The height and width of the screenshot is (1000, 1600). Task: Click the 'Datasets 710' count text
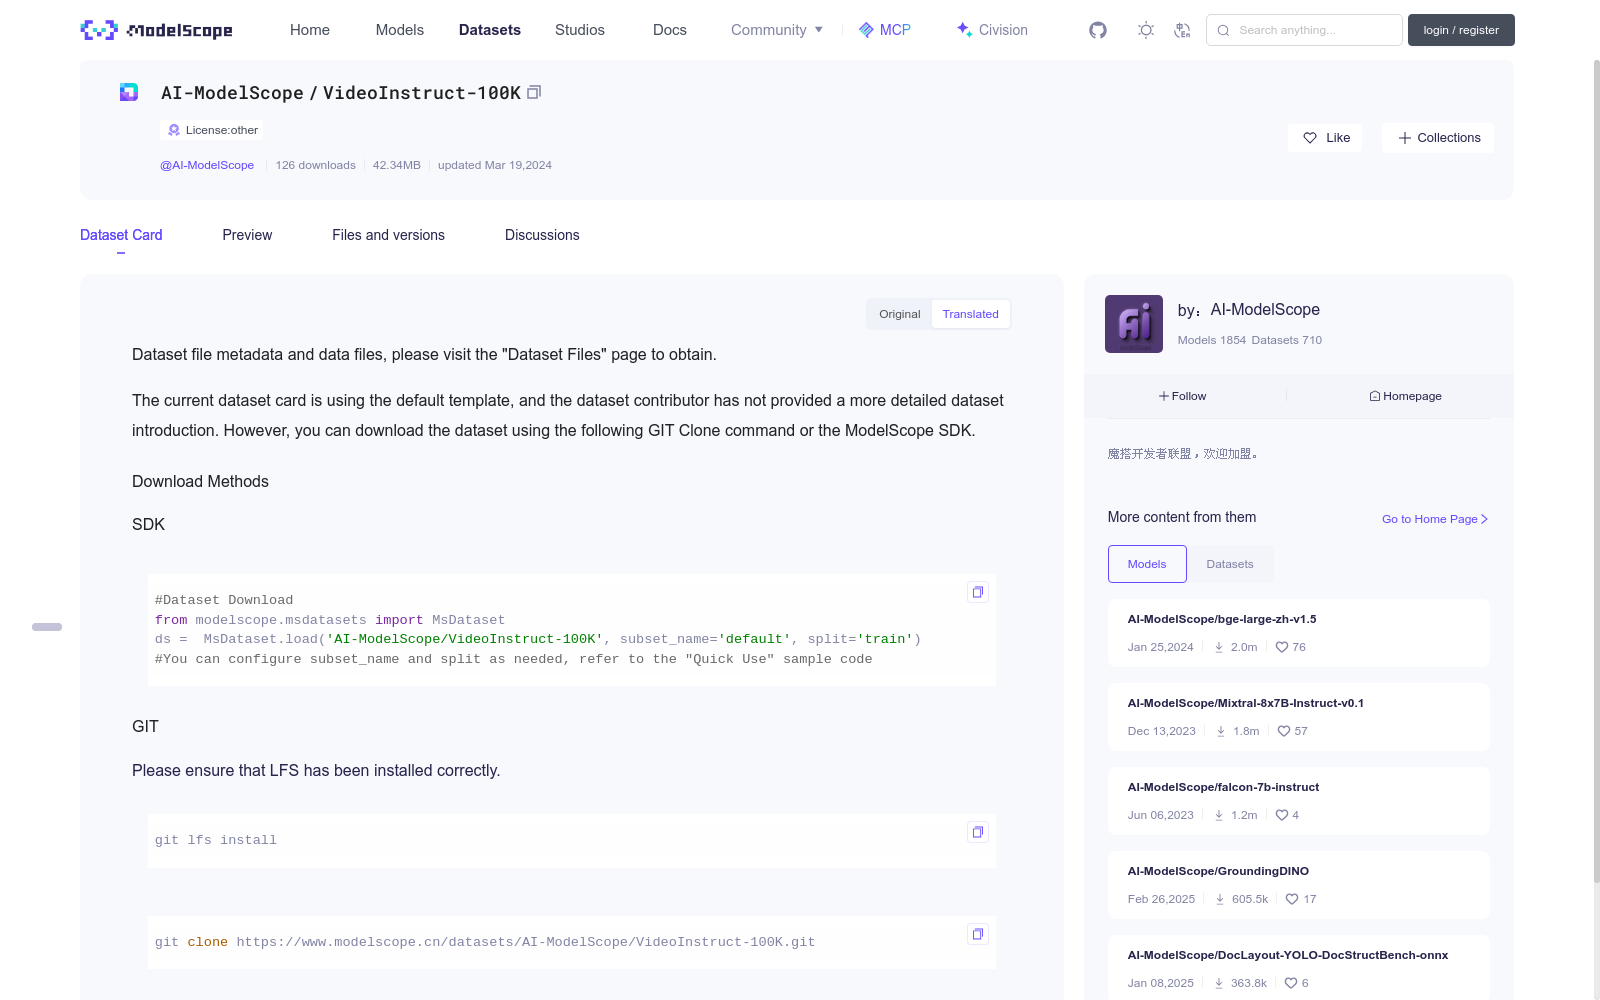point(1287,340)
